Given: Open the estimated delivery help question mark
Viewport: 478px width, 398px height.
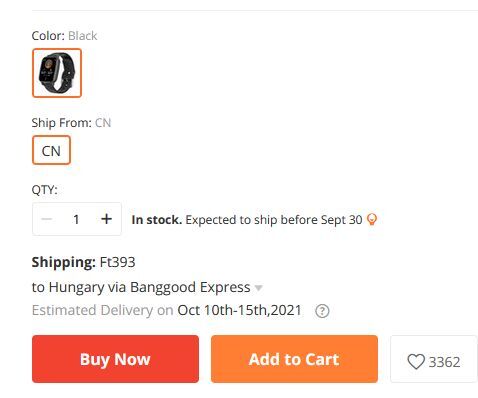Looking at the screenshot, I should pos(322,311).
